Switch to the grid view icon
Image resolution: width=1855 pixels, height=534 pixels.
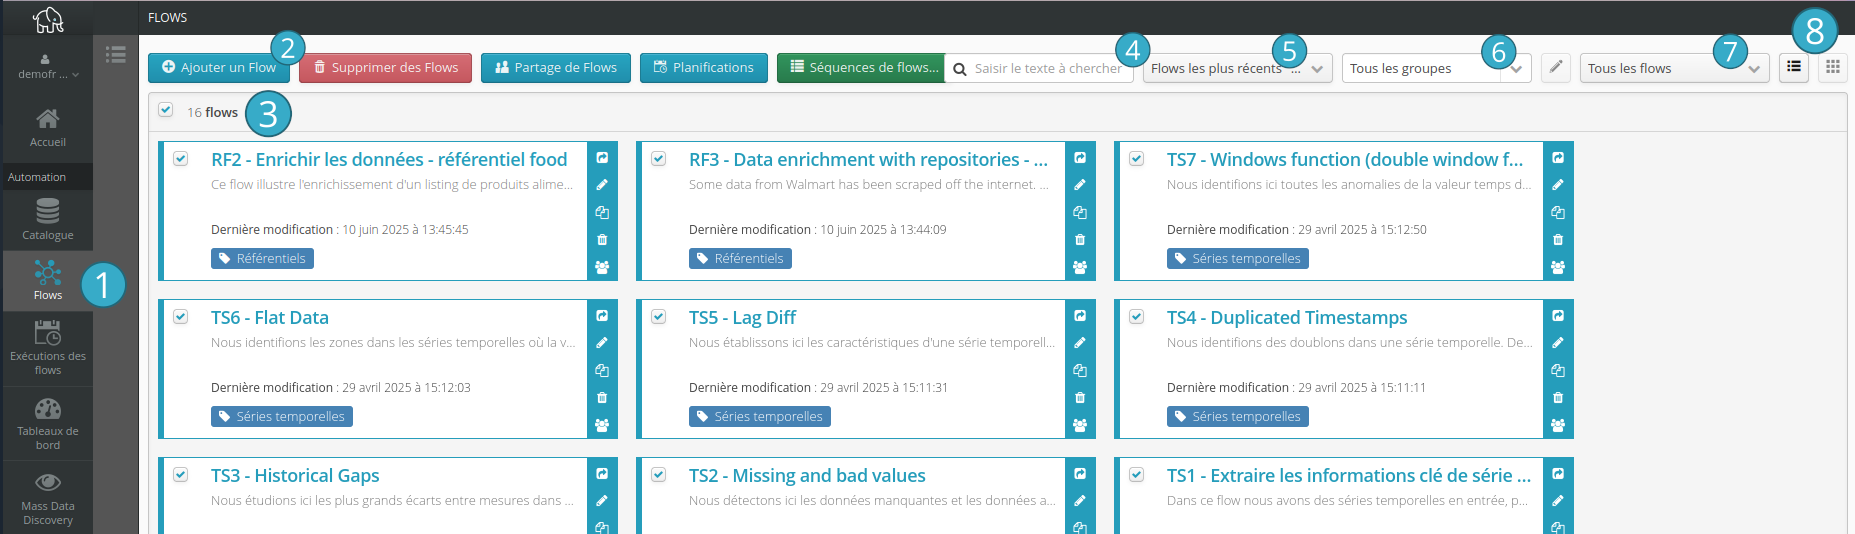coord(1832,67)
